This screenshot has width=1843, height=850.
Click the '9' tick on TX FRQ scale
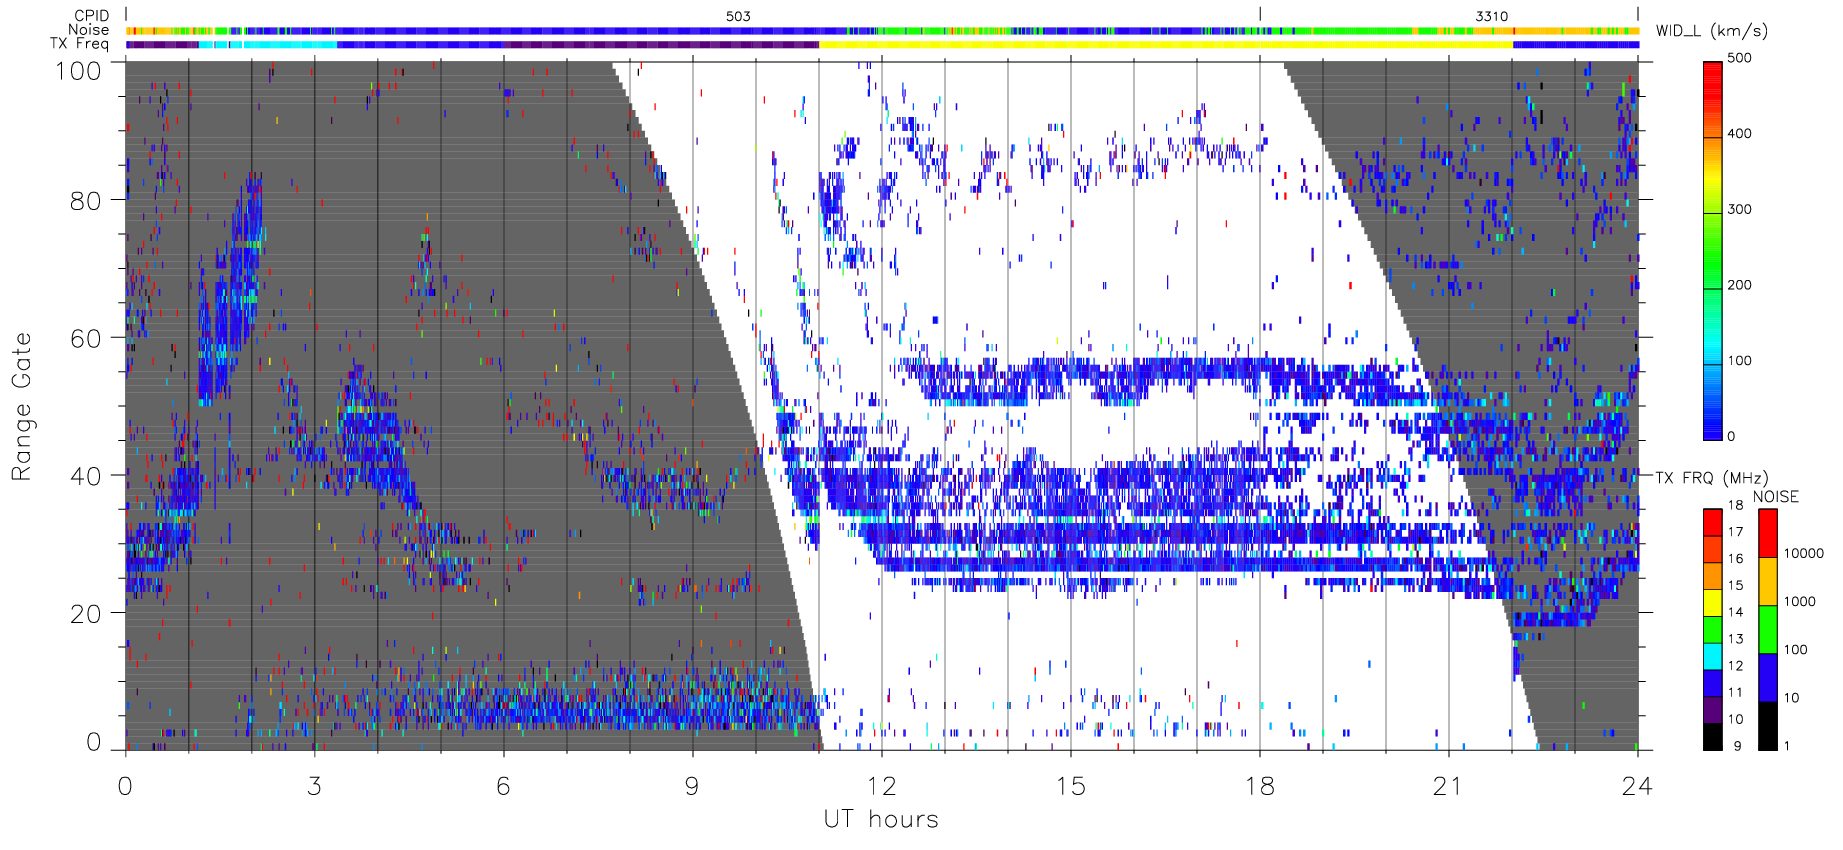[1737, 746]
